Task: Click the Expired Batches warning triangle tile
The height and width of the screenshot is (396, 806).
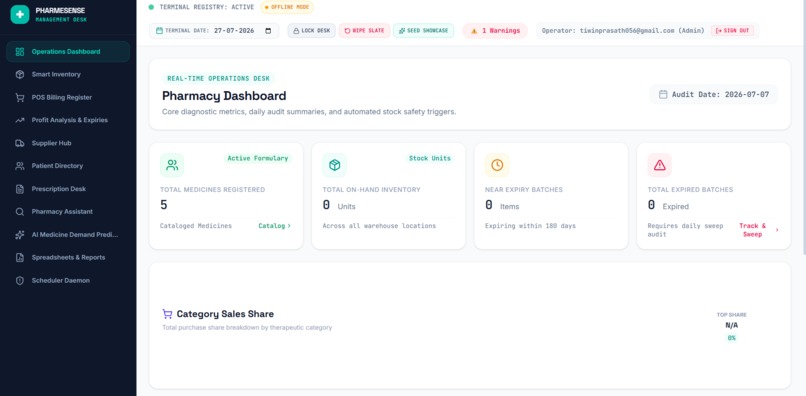Action: [x=660, y=165]
